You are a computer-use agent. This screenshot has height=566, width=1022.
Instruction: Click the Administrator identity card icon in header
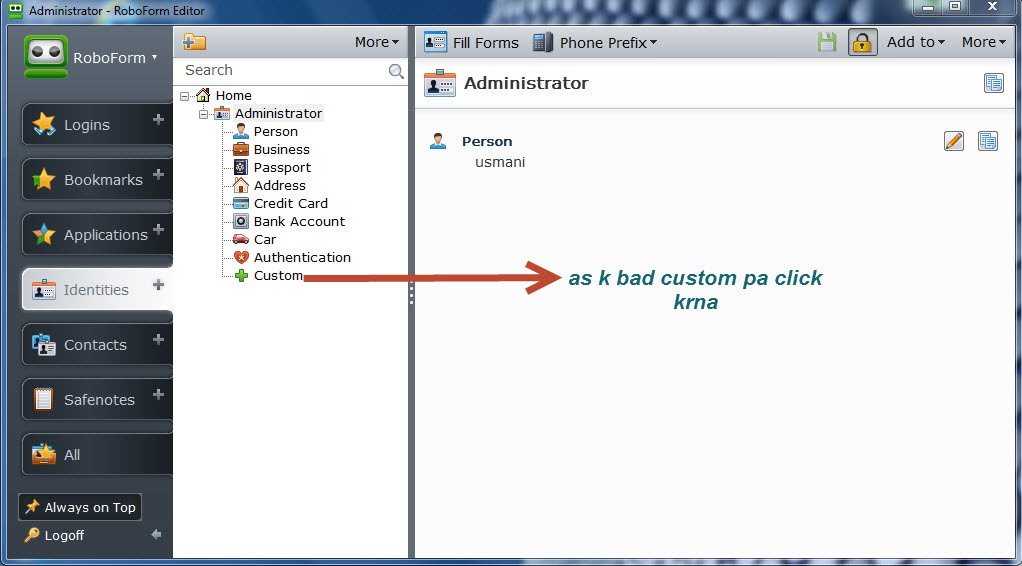pyautogui.click(x=439, y=83)
